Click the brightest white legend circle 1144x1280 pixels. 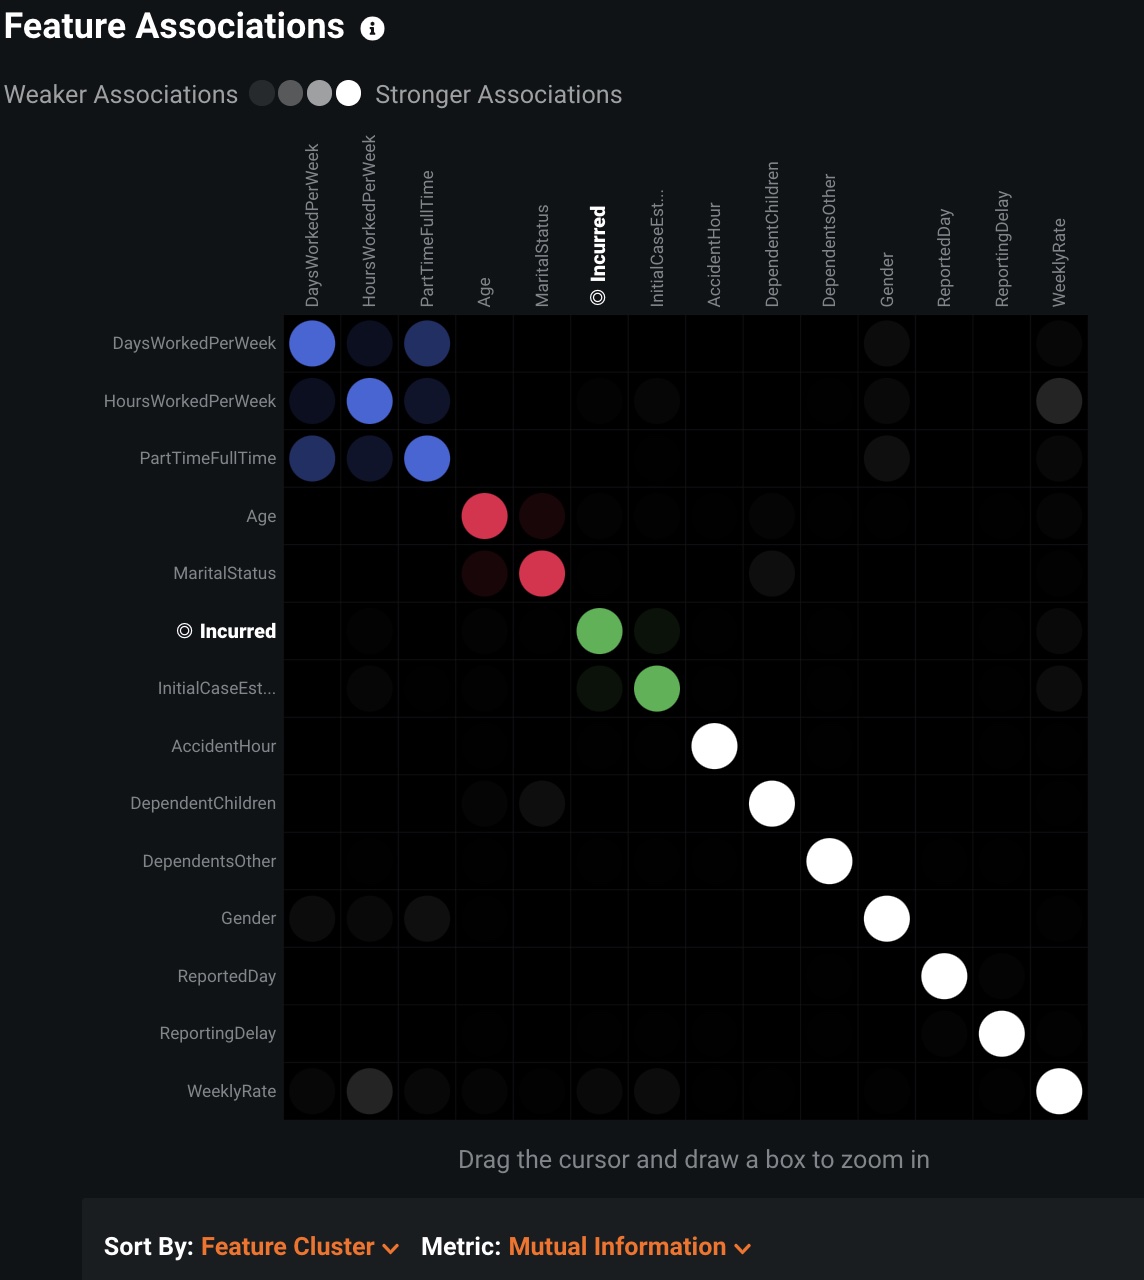348,94
